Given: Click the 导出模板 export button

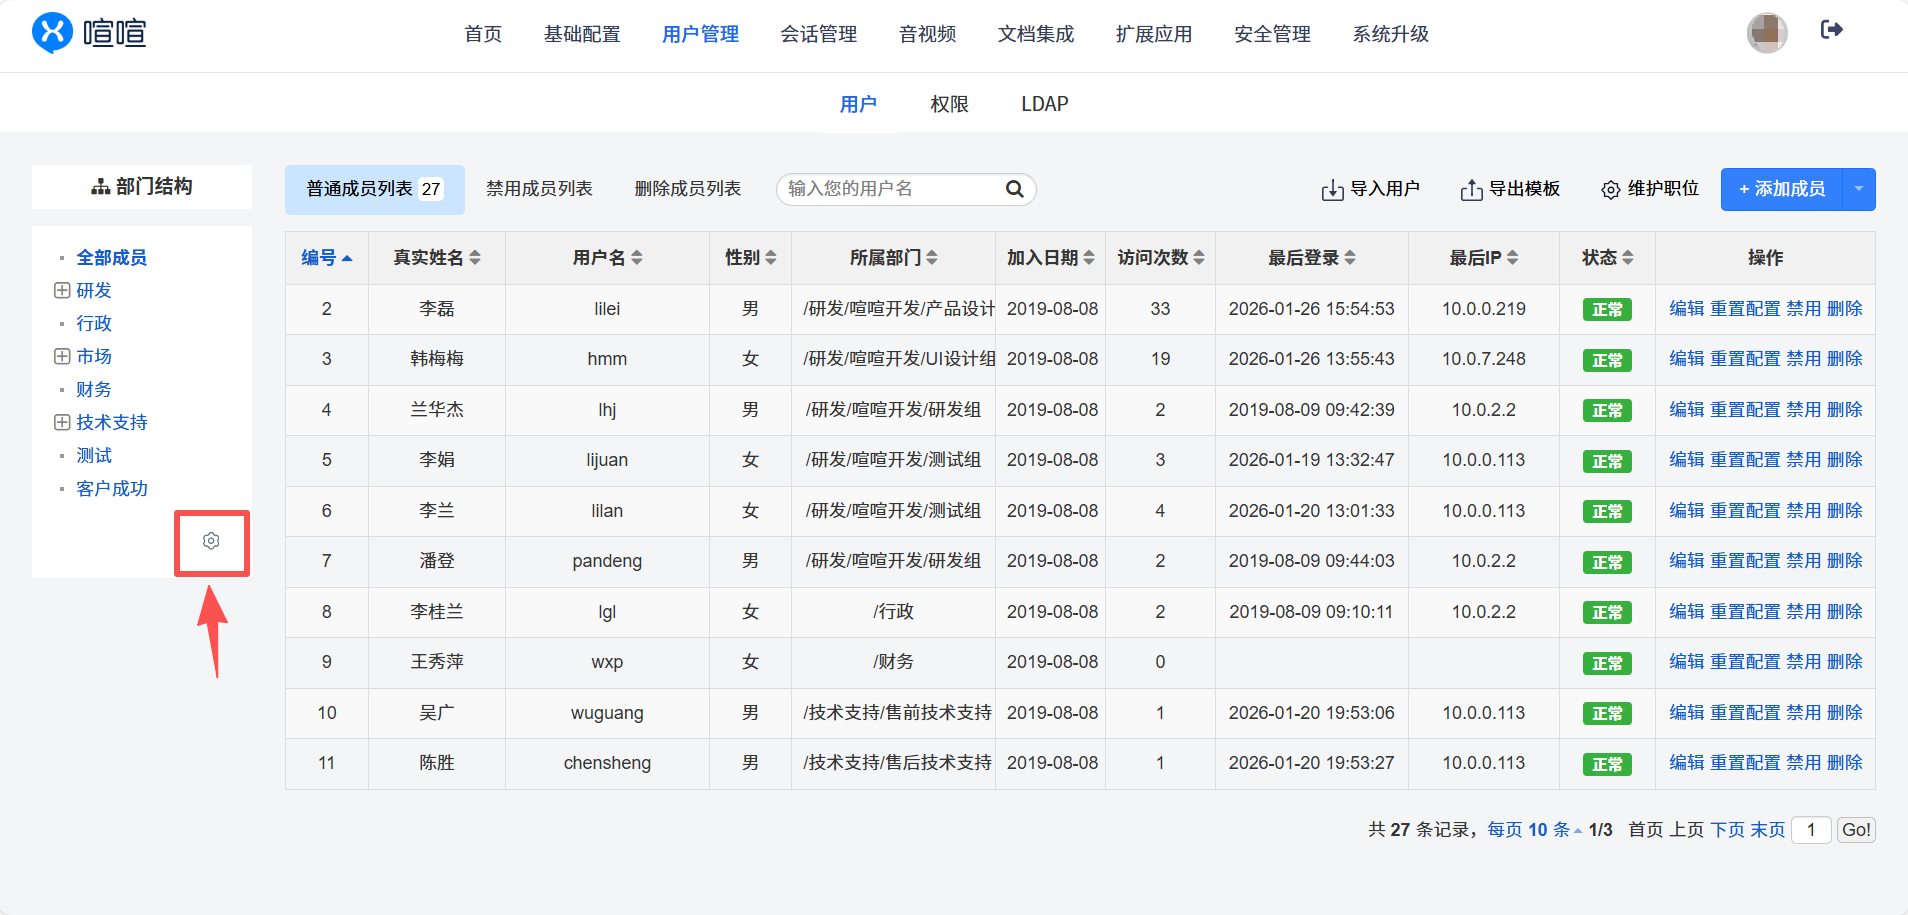Looking at the screenshot, I should 1510,189.
